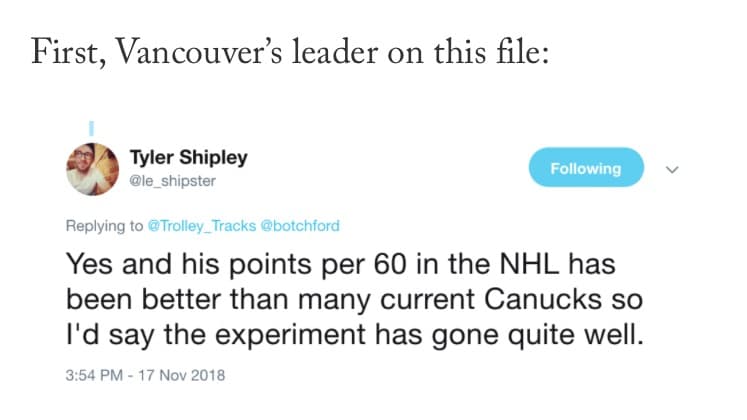The image size is (747, 420).
Task: Click the blue thread line above the avatar
Action: pos(89,128)
